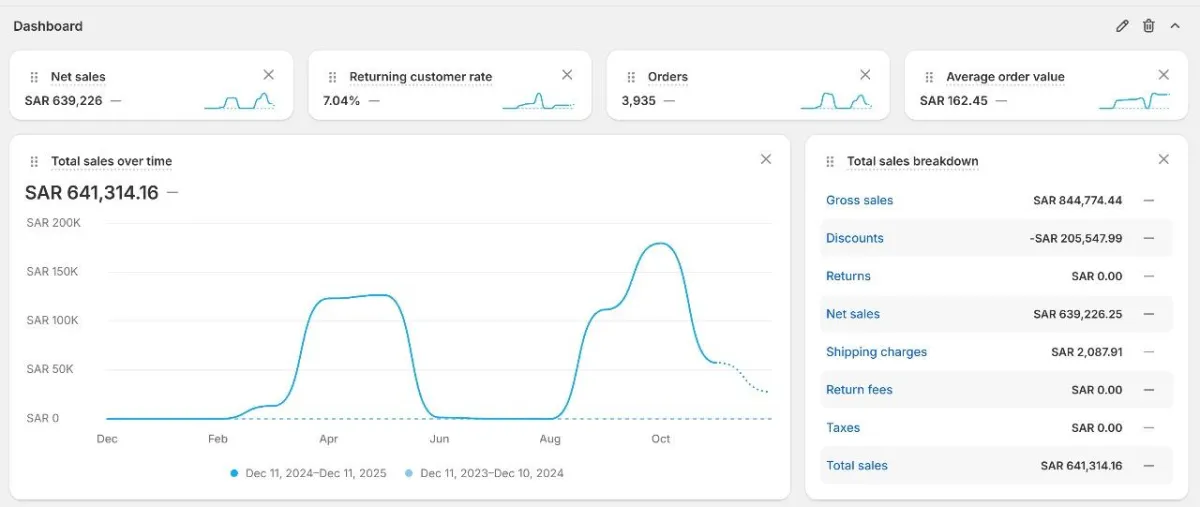This screenshot has height=507, width=1200.
Task: Click the pencil edit dashboard icon
Action: coord(1122,26)
